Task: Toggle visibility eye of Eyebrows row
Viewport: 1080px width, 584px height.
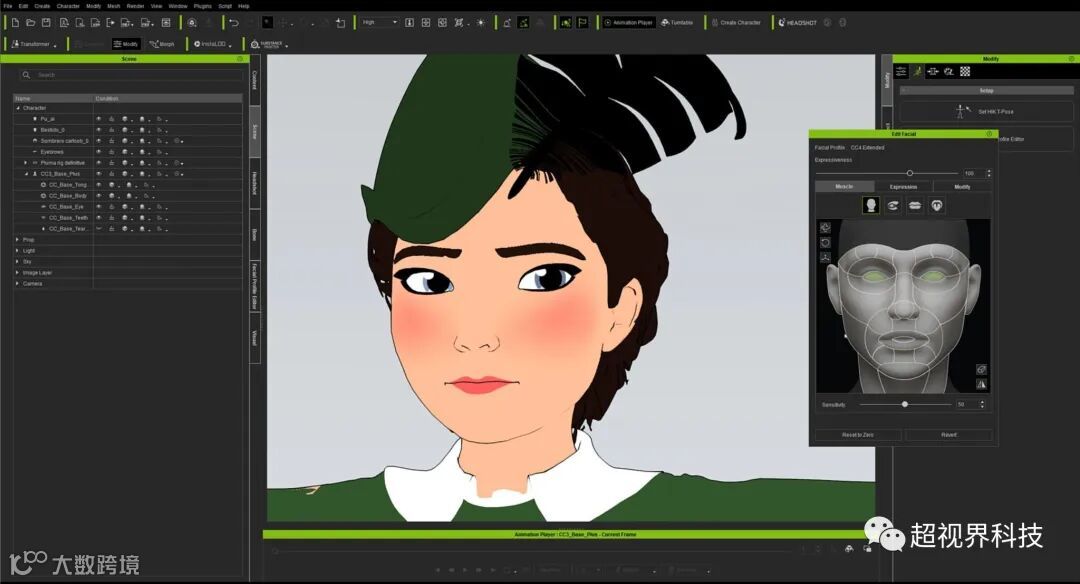Action: (x=98, y=152)
